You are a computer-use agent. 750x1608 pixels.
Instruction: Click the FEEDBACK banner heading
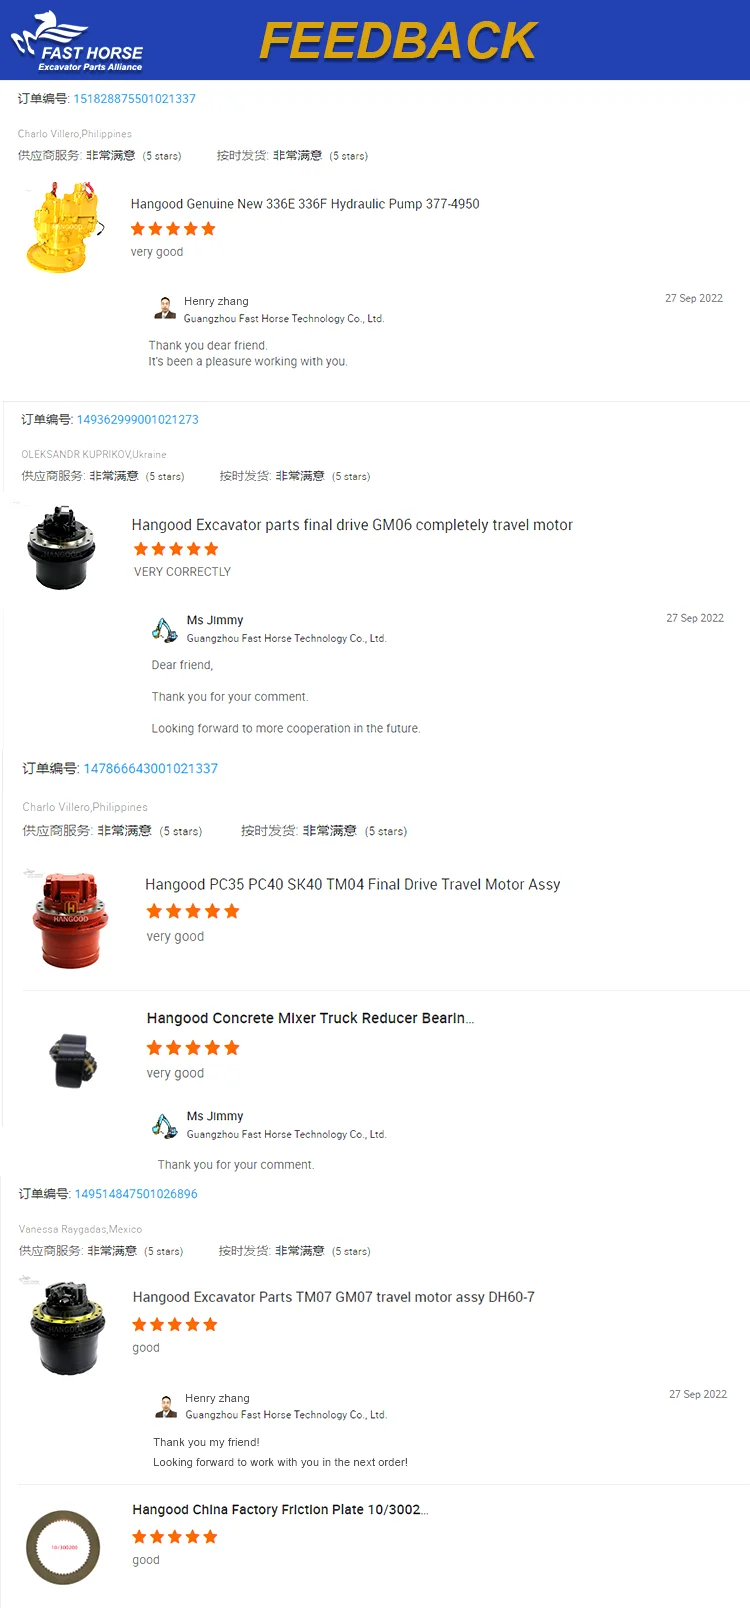pos(398,42)
